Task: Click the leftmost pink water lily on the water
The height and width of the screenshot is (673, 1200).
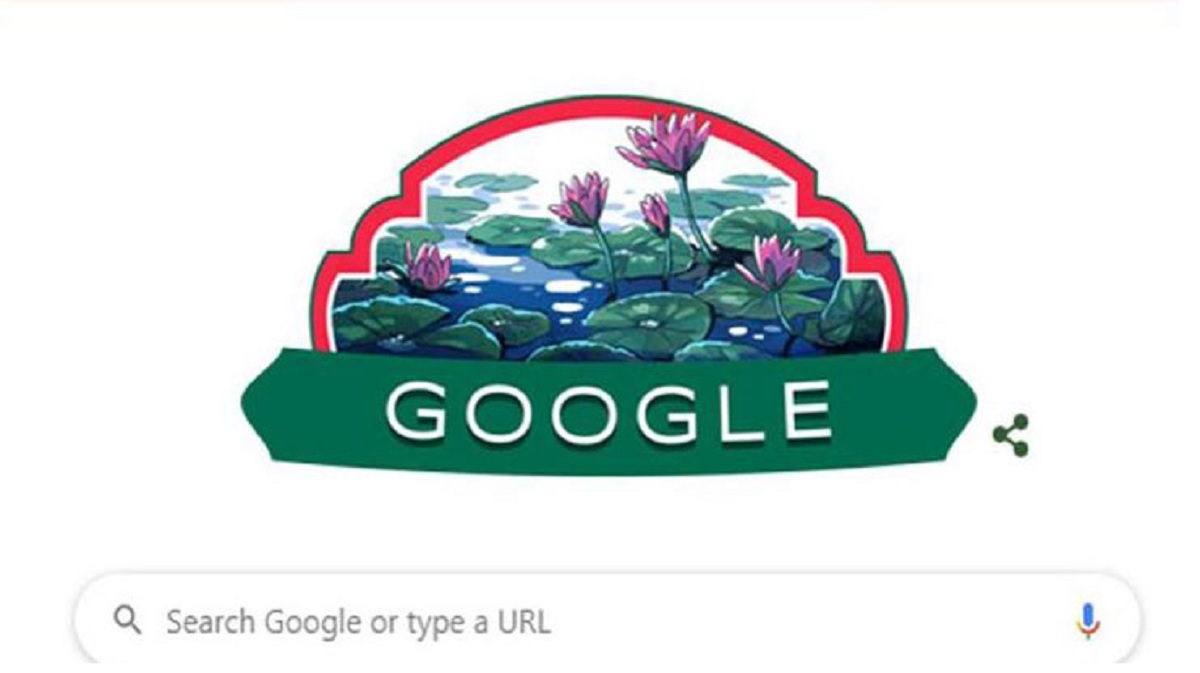Action: [428, 266]
